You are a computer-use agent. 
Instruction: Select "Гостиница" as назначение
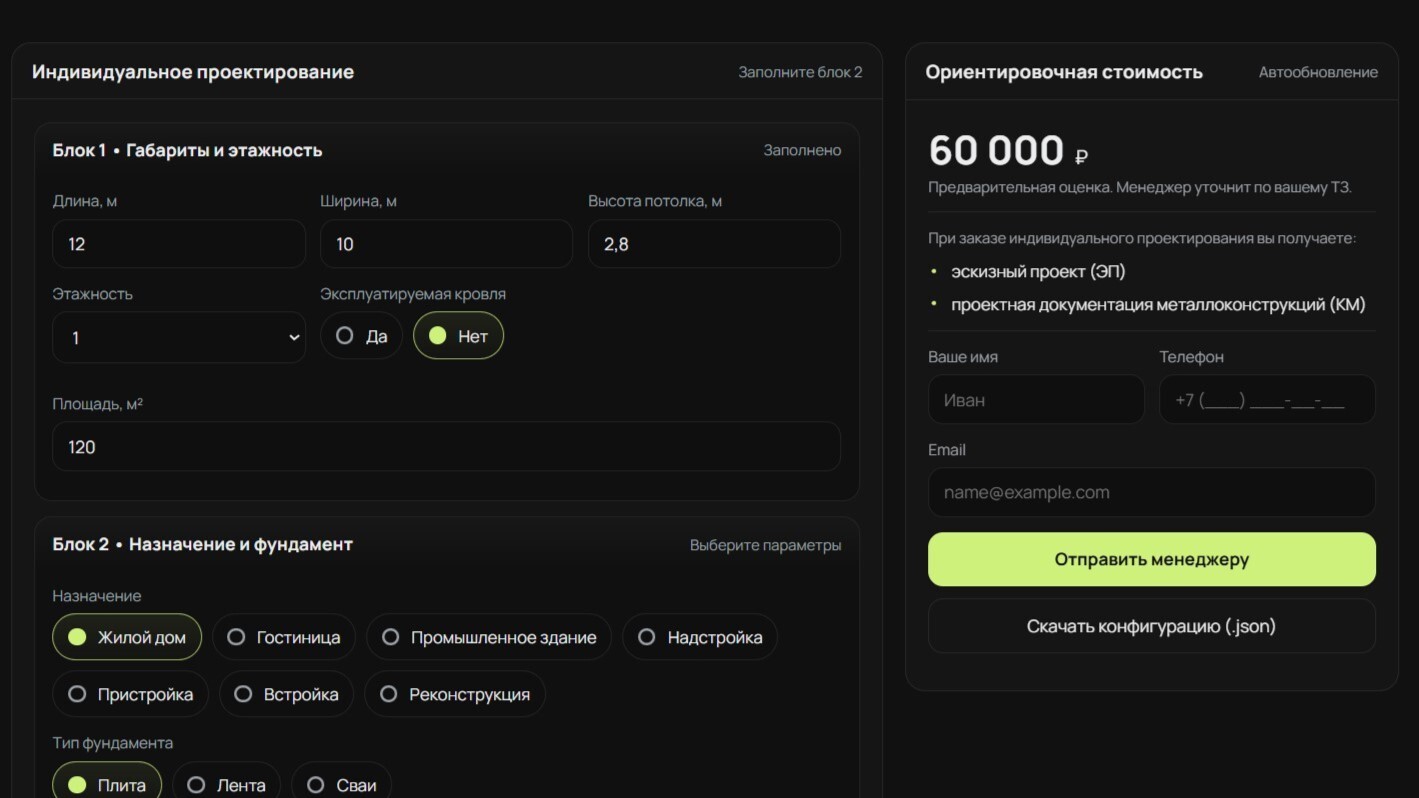pyautogui.click(x=283, y=636)
